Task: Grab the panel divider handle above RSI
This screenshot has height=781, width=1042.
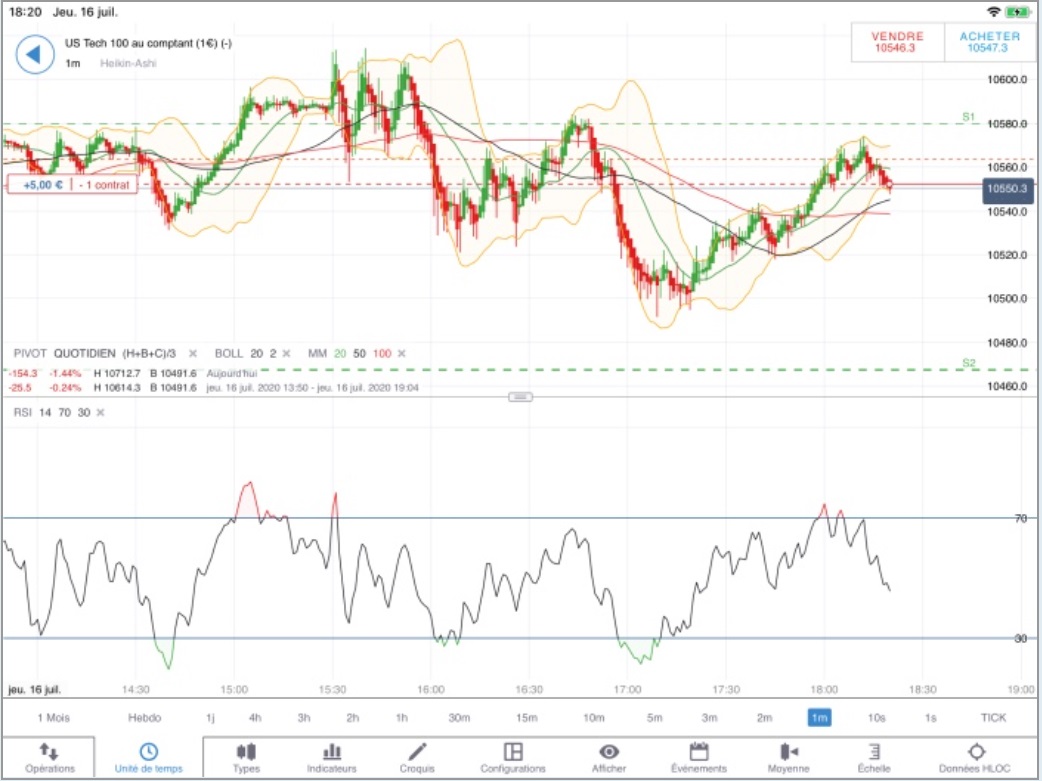Action: [x=520, y=397]
